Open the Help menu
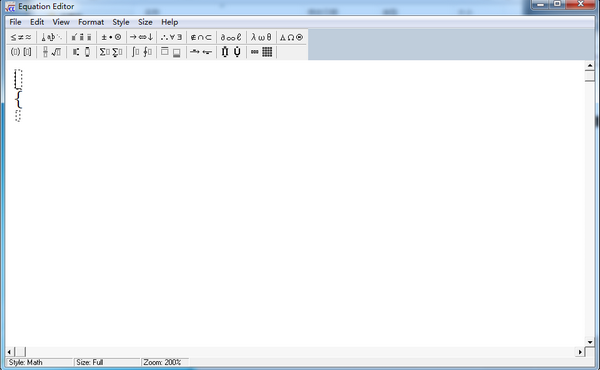600x370 pixels. [170, 22]
